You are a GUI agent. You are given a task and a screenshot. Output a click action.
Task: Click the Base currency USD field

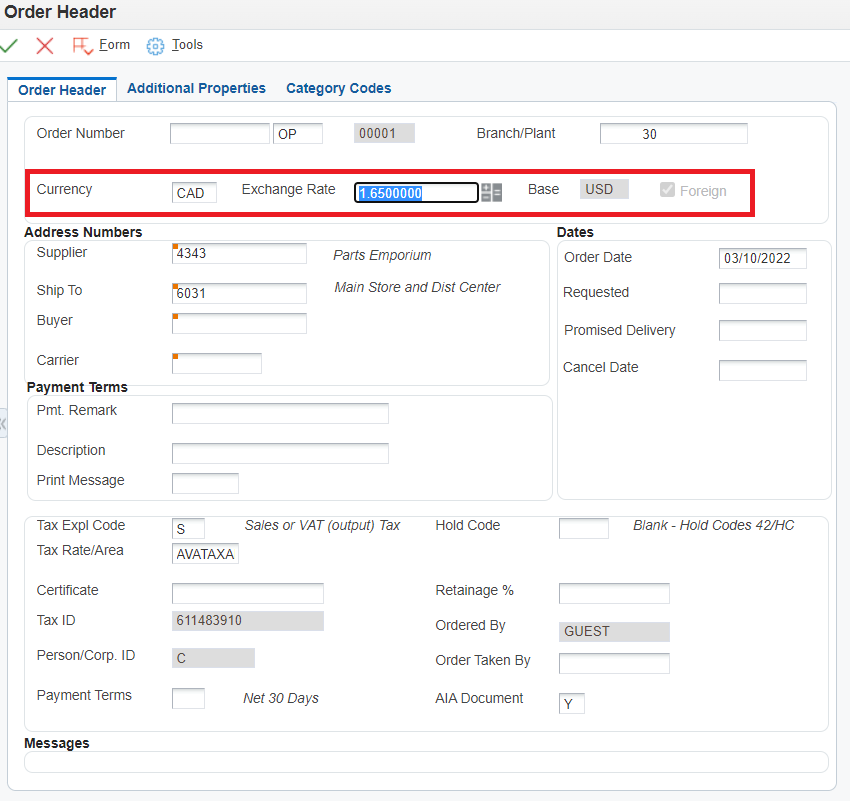click(604, 189)
